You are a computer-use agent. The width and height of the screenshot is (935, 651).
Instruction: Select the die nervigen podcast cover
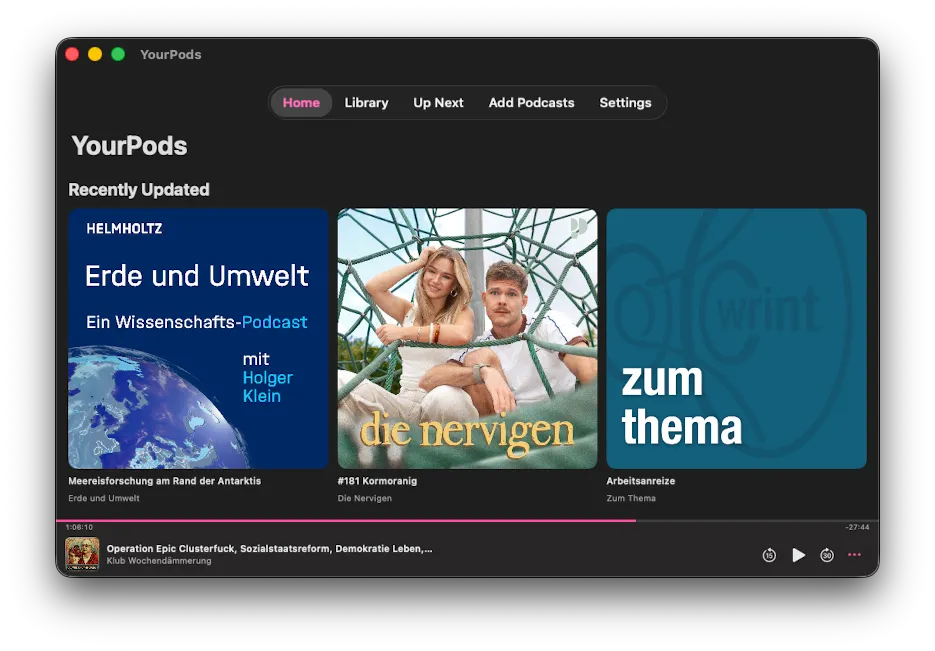[467, 338]
